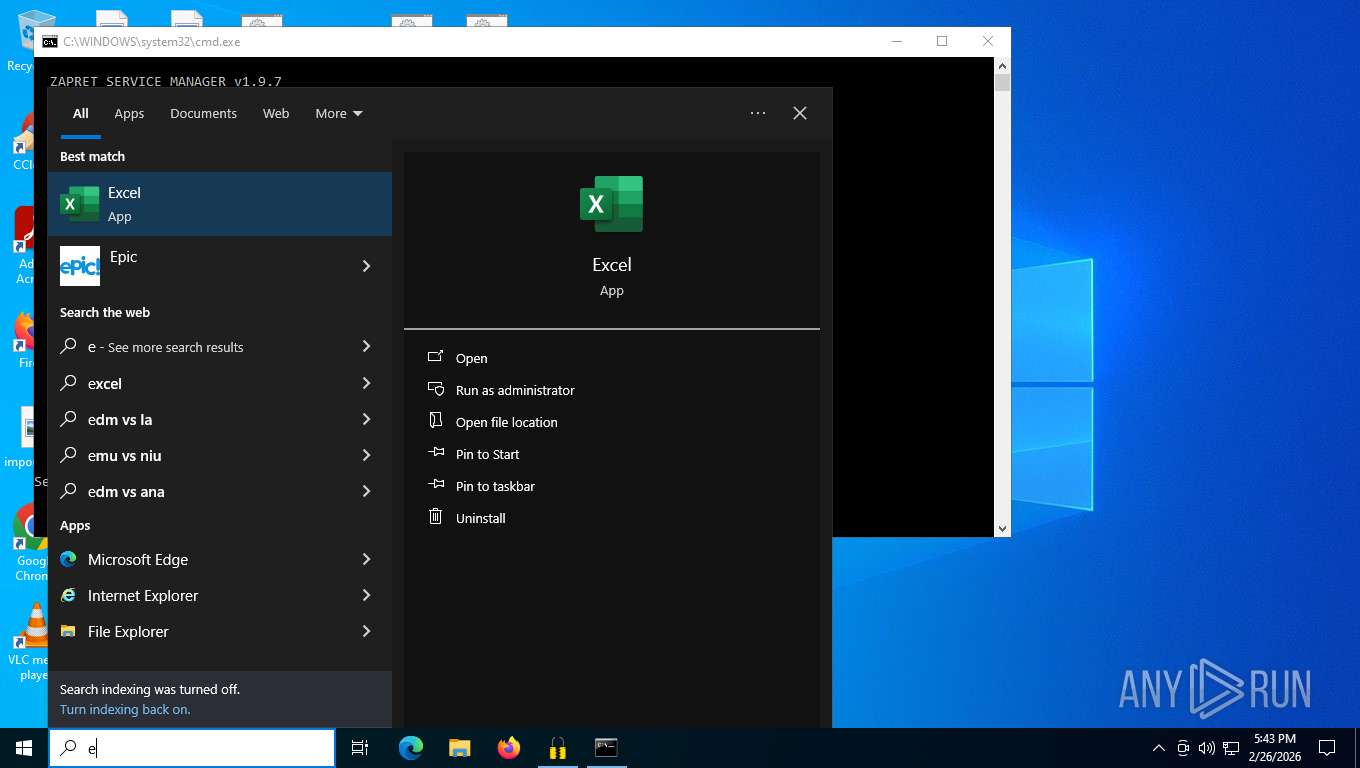Click the padlock app icon on the taskbar
The width and height of the screenshot is (1360, 768).
558,748
